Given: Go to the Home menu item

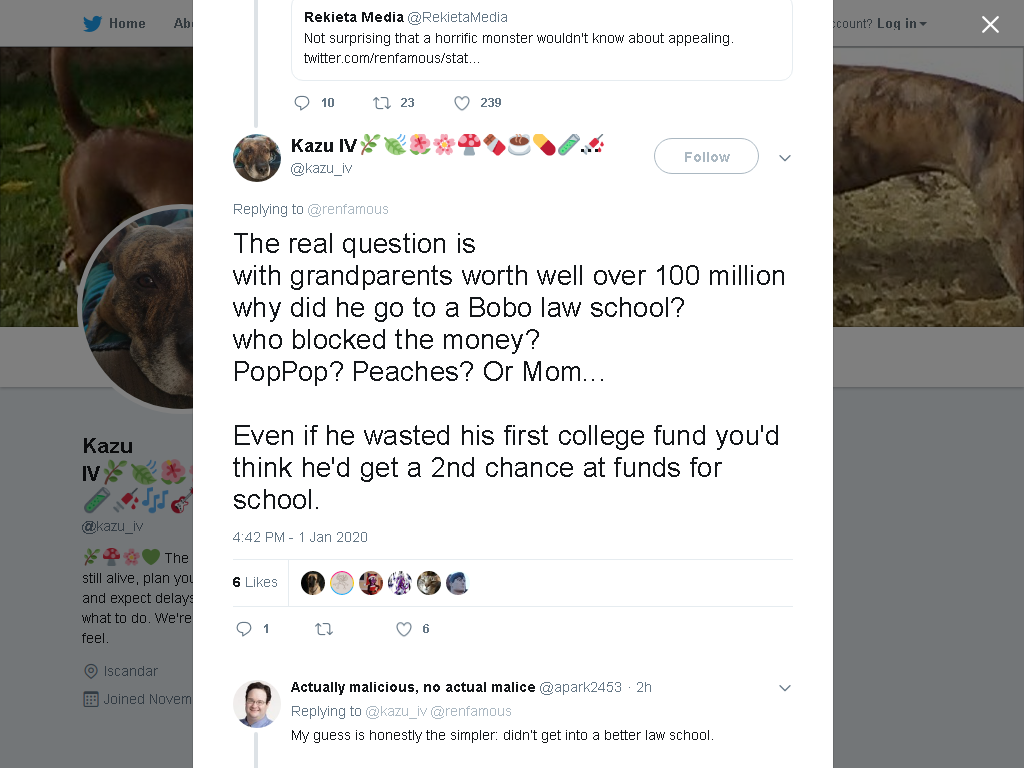Looking at the screenshot, I should (127, 24).
